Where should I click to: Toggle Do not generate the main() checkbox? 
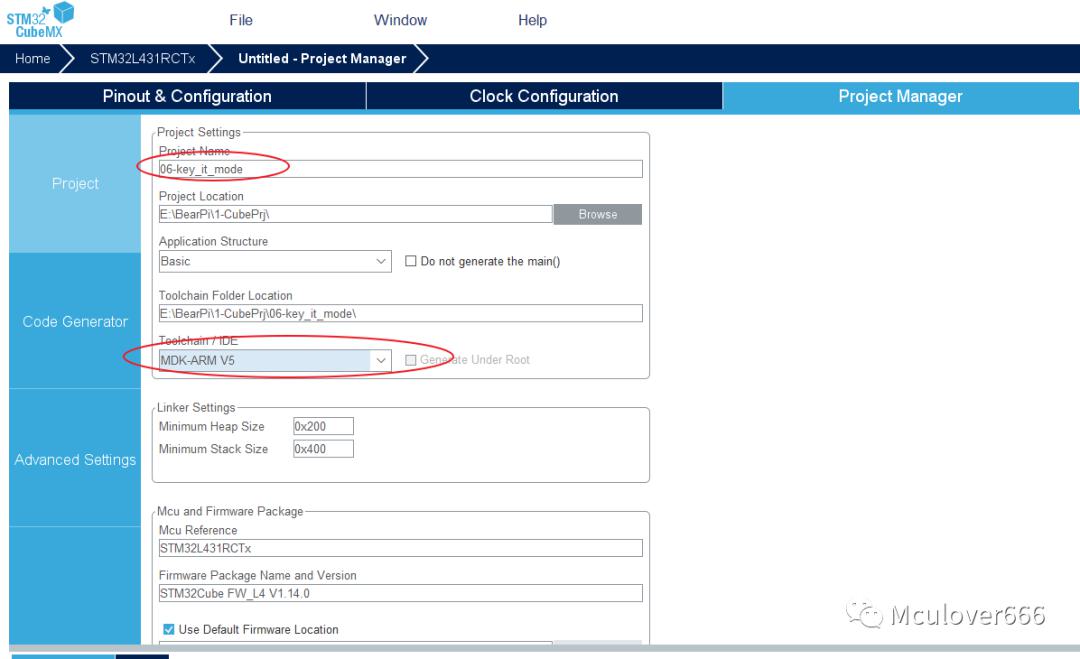tap(411, 261)
